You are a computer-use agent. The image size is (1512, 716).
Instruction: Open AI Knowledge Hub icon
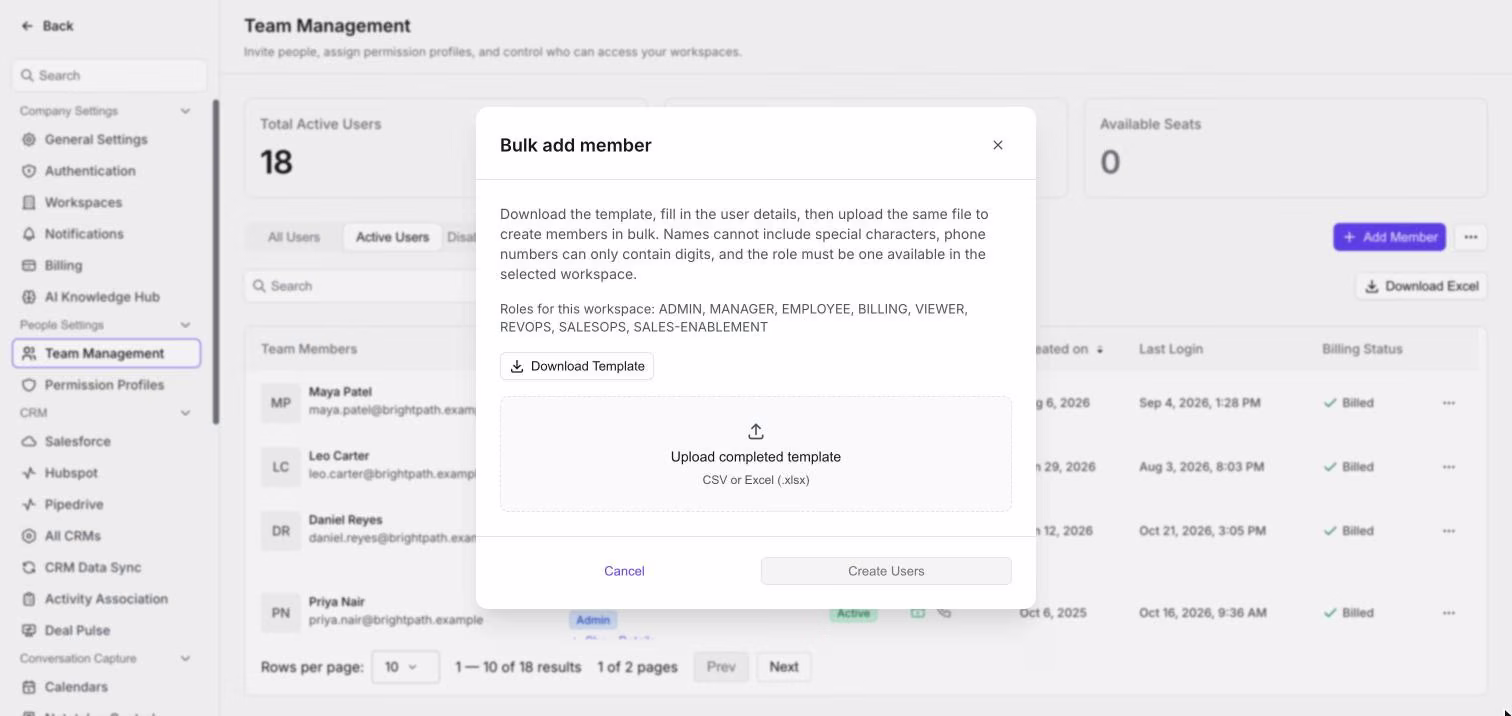(x=29, y=297)
